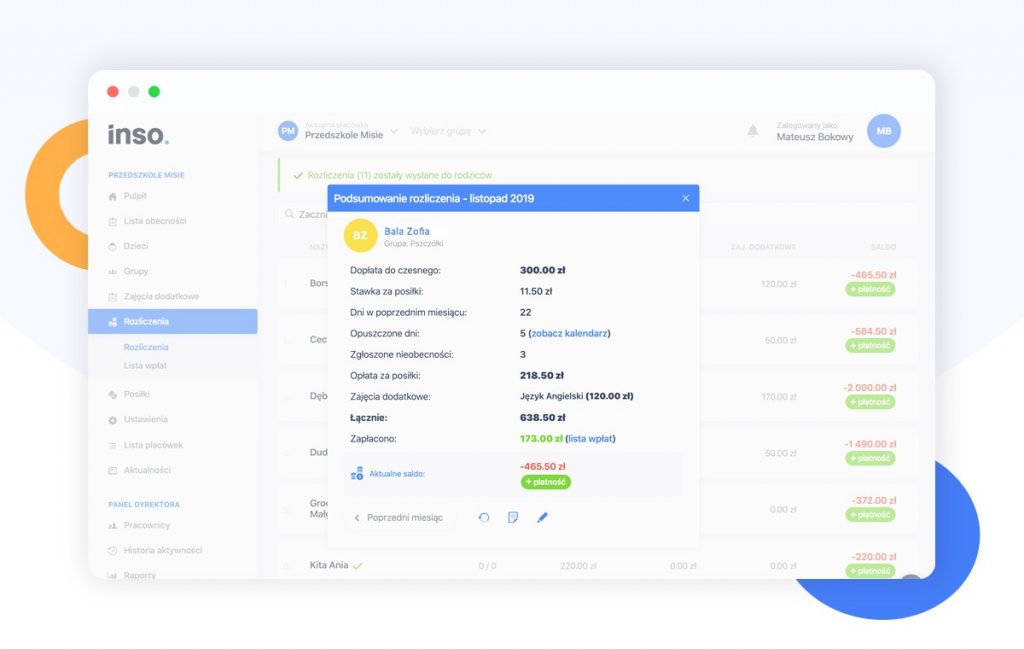This screenshot has height=649, width=1024.
Task: Click the PM facility badge icon
Action: point(288,131)
